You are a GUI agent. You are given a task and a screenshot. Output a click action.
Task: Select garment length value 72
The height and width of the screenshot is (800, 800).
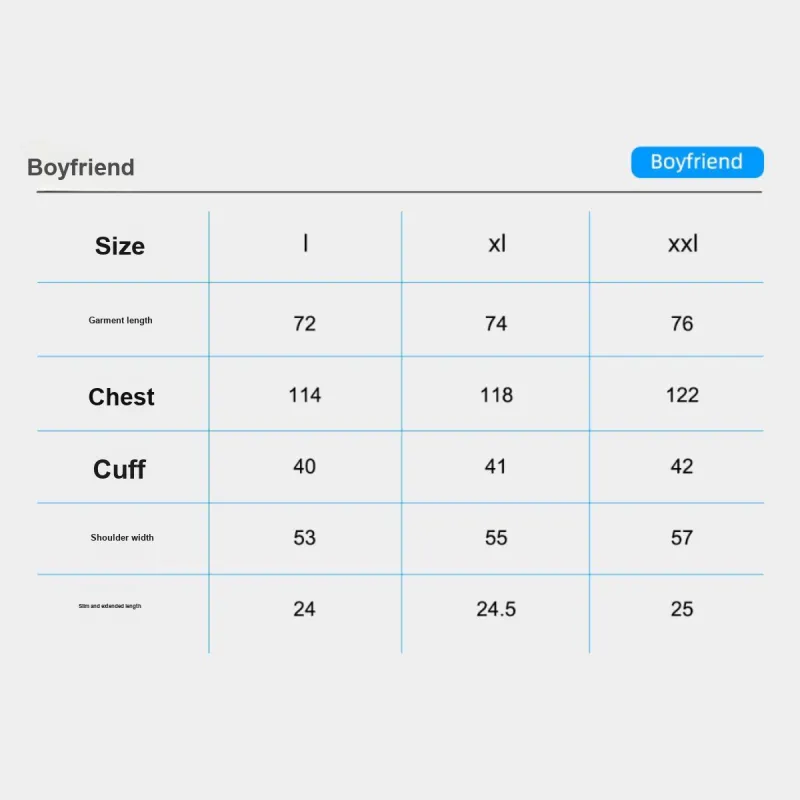(x=305, y=323)
